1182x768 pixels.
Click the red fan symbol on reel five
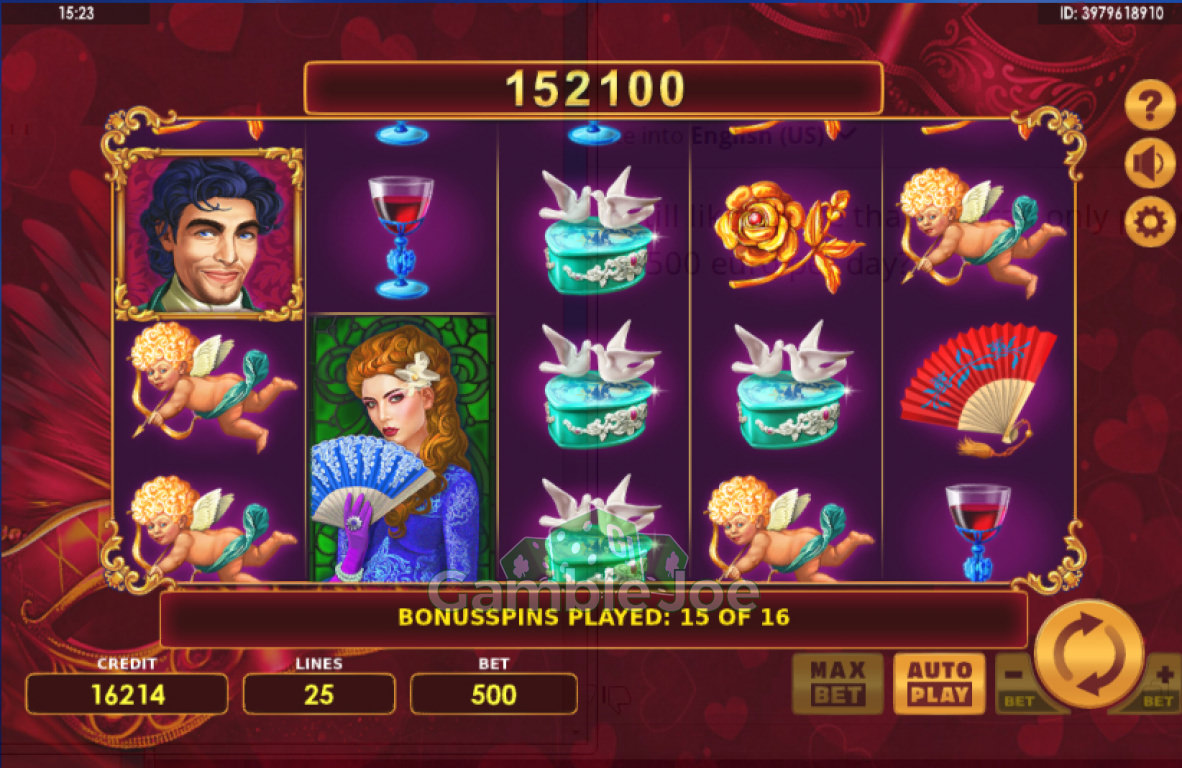(978, 388)
